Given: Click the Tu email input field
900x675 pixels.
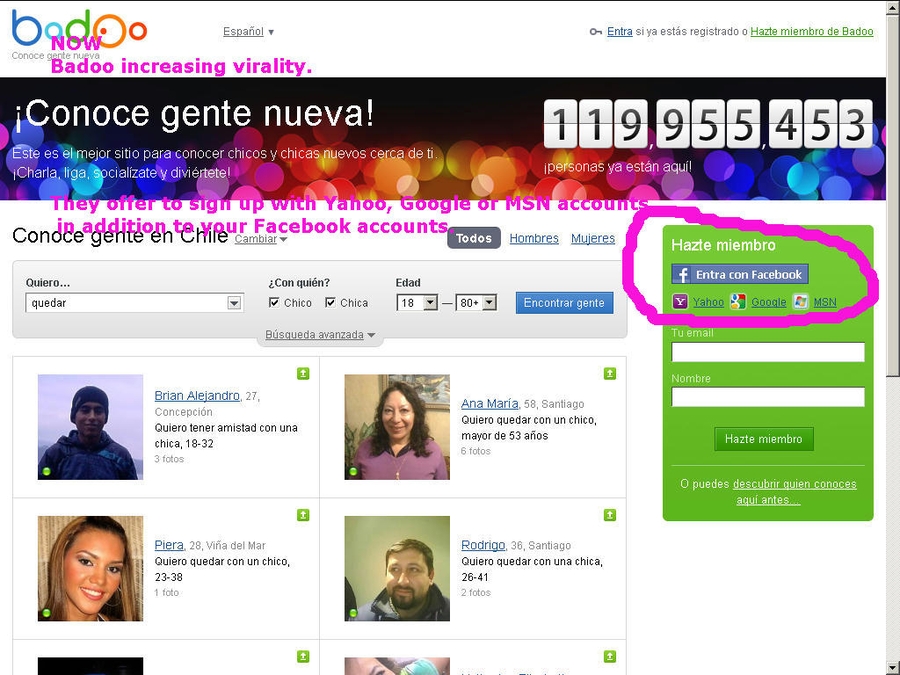Looking at the screenshot, I should (x=768, y=352).
